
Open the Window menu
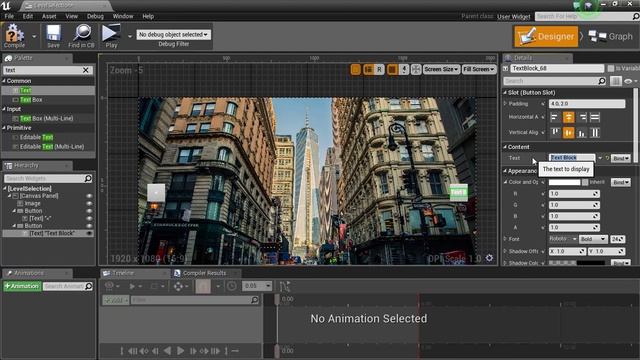123,16
